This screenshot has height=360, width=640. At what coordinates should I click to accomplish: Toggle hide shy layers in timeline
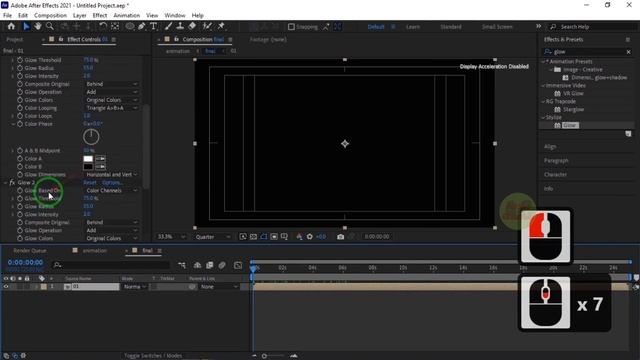197,265
